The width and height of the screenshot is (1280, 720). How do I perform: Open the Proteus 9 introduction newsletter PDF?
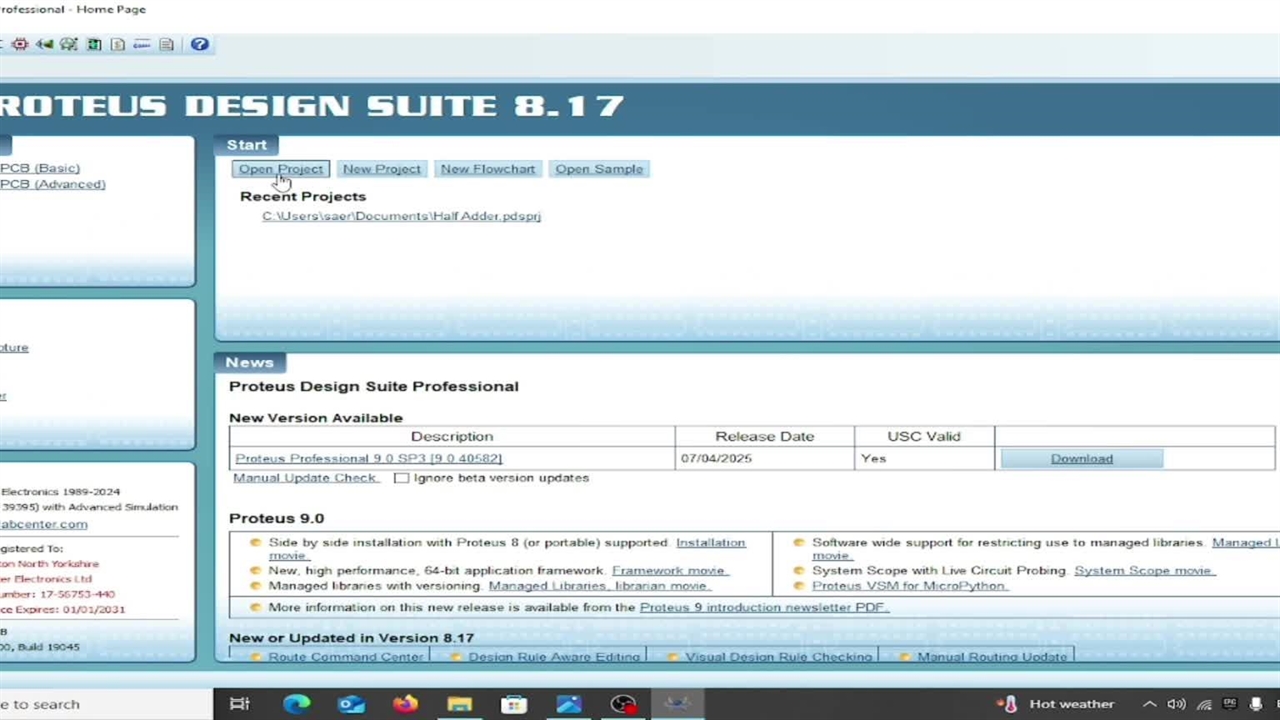click(x=764, y=607)
